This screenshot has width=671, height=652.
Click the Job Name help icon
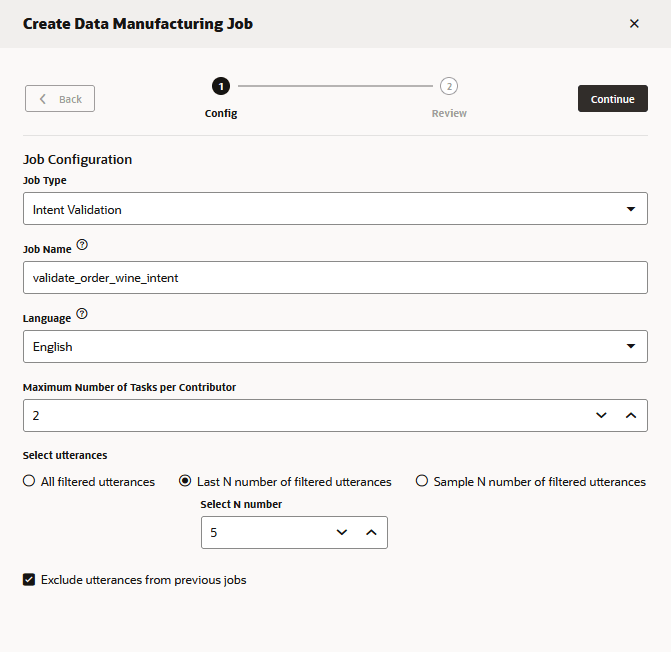click(82, 245)
